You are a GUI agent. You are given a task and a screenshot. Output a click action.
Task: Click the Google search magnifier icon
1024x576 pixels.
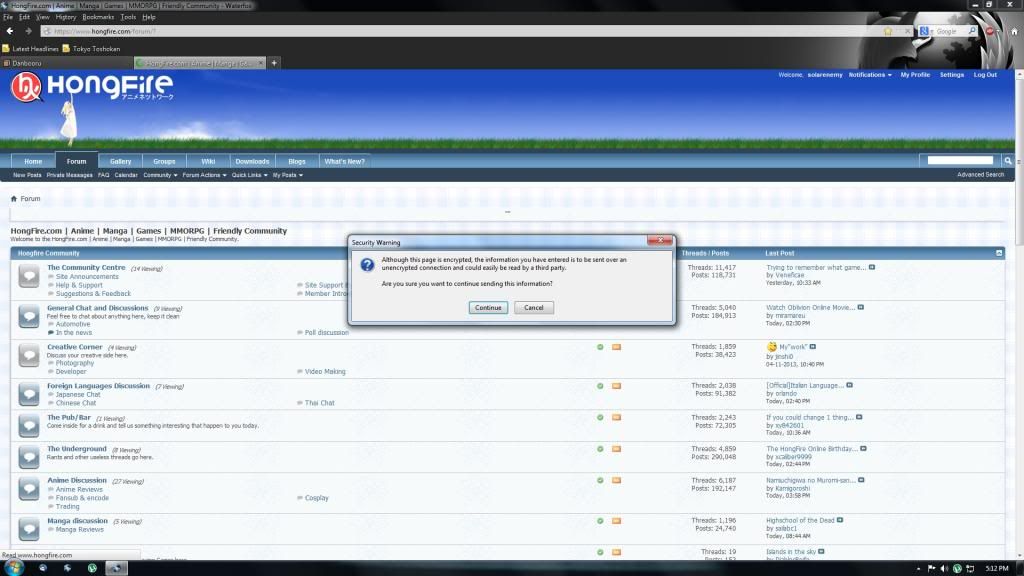972,31
